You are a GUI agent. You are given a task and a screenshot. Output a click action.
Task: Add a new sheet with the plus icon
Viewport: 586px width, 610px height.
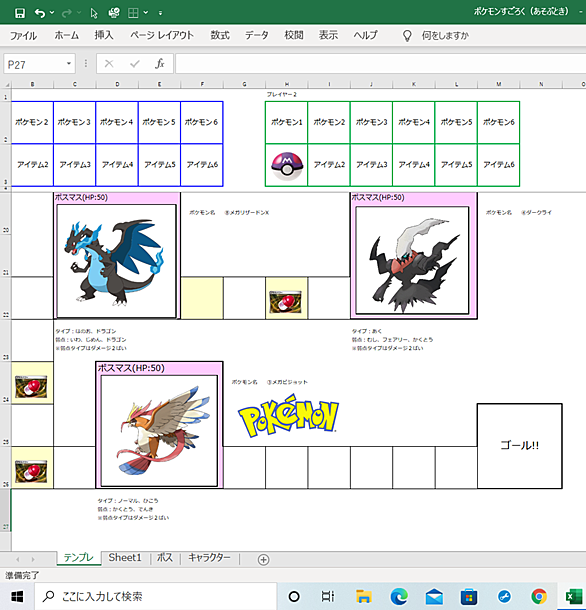click(263, 559)
